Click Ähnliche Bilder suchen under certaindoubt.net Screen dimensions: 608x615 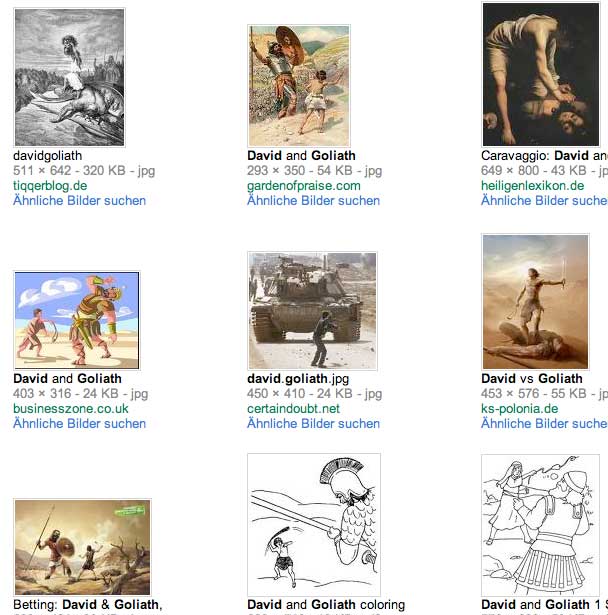click(313, 423)
